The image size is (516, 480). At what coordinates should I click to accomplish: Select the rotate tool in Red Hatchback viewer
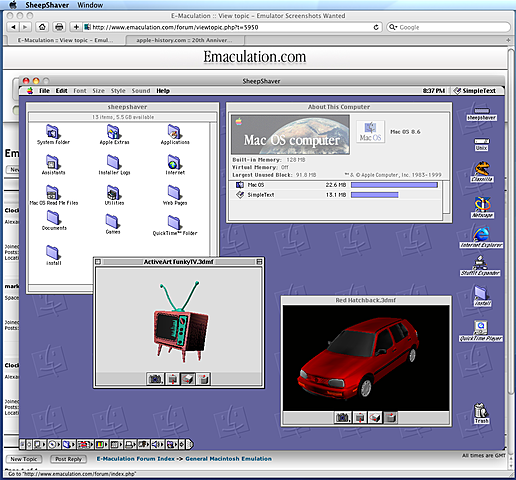coord(375,417)
